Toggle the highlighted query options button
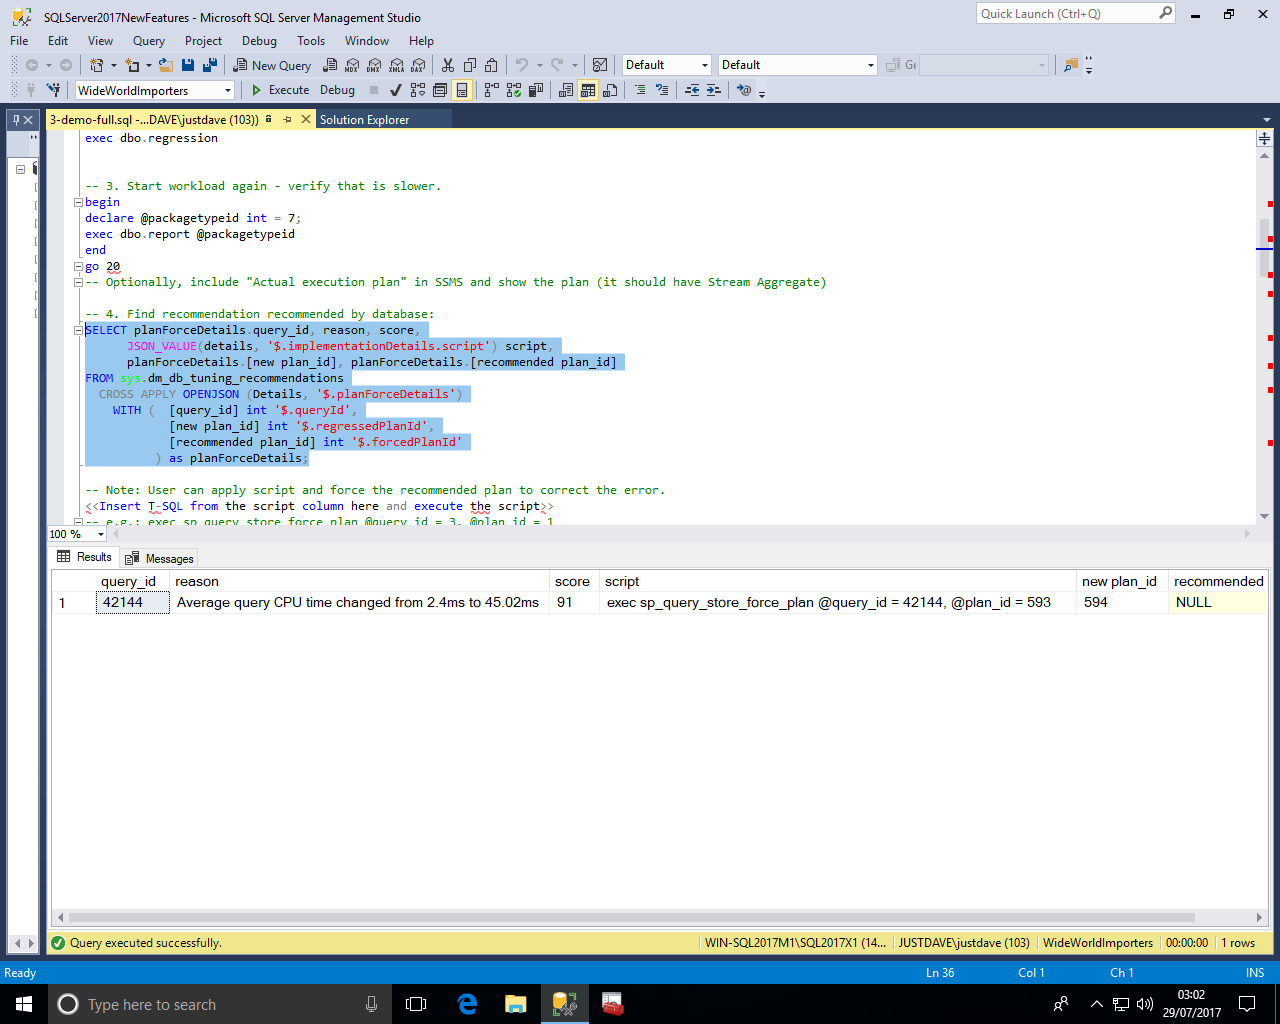Screen dimensions: 1280x1024 462,90
